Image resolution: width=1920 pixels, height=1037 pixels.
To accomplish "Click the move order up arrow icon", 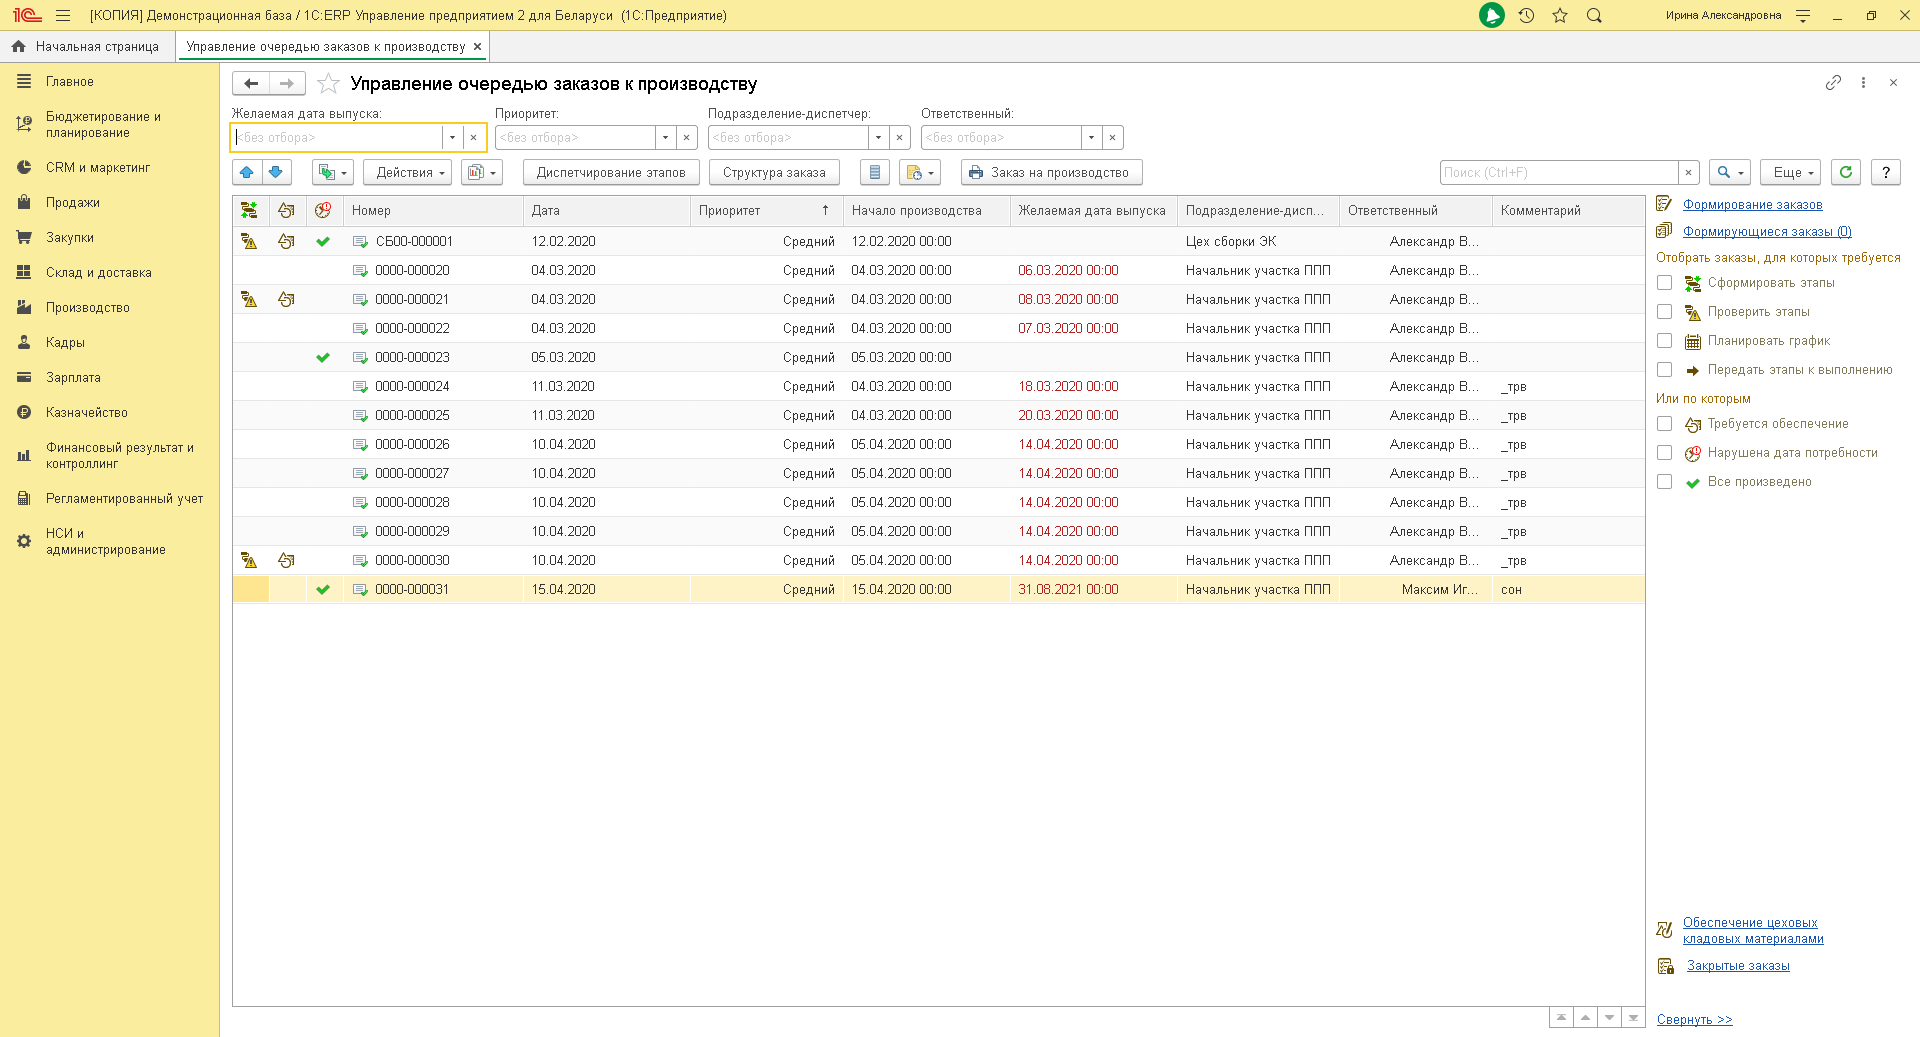I will click(247, 172).
